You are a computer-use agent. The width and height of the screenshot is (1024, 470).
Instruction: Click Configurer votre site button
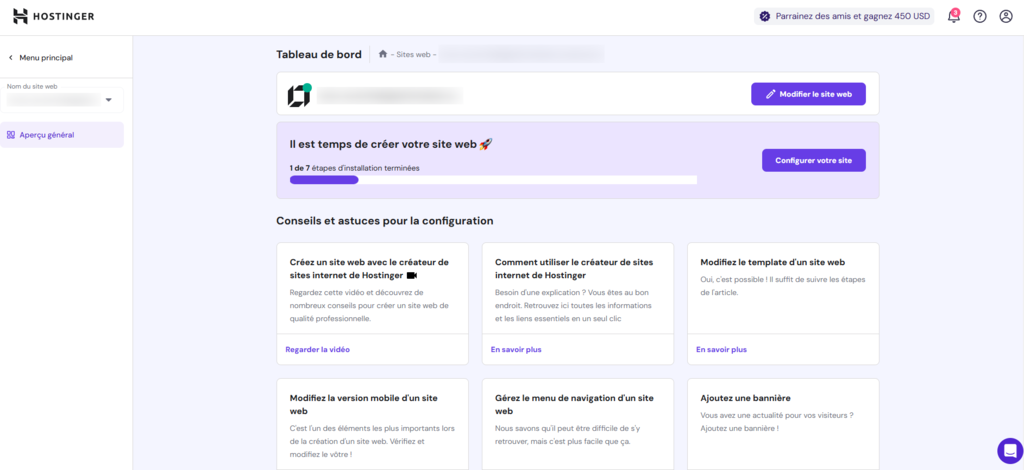pos(814,161)
